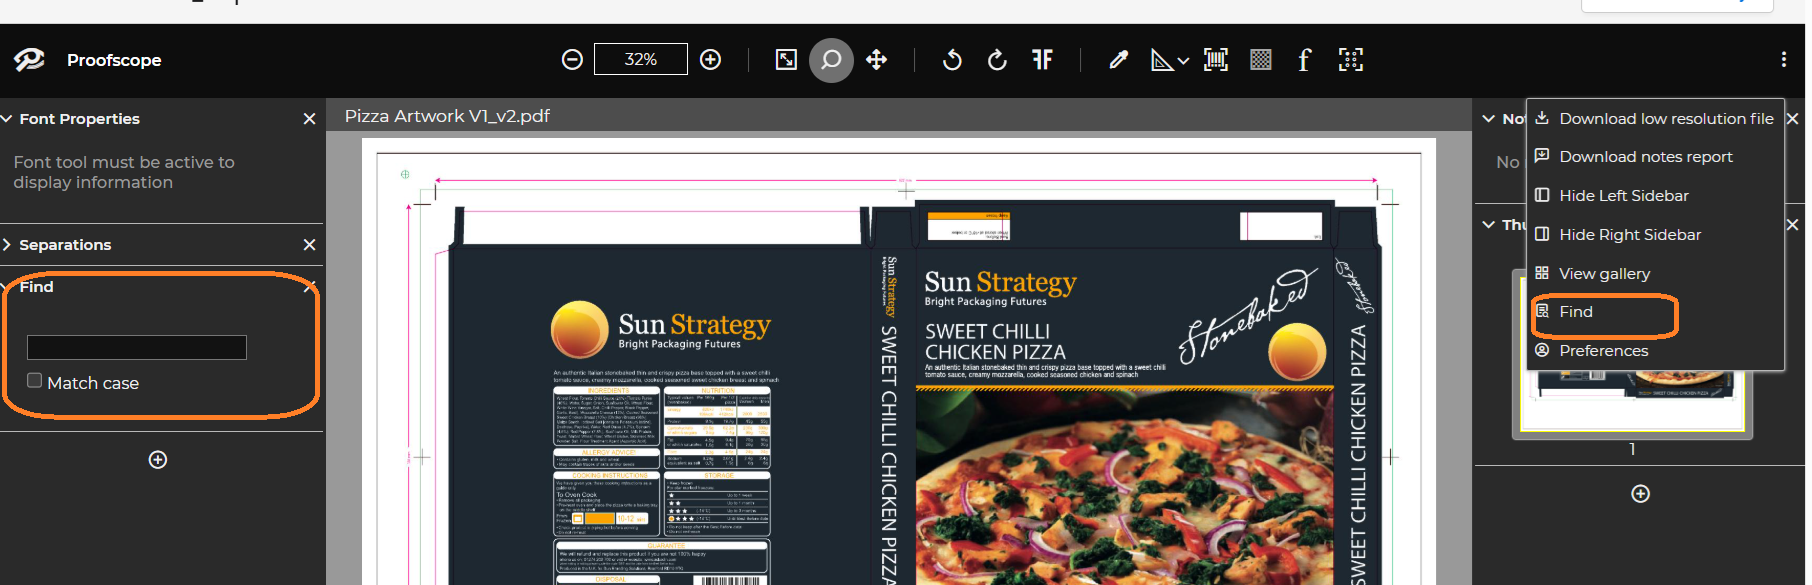
Task: Click the zoom percentage field showing 32%
Action: pos(641,59)
